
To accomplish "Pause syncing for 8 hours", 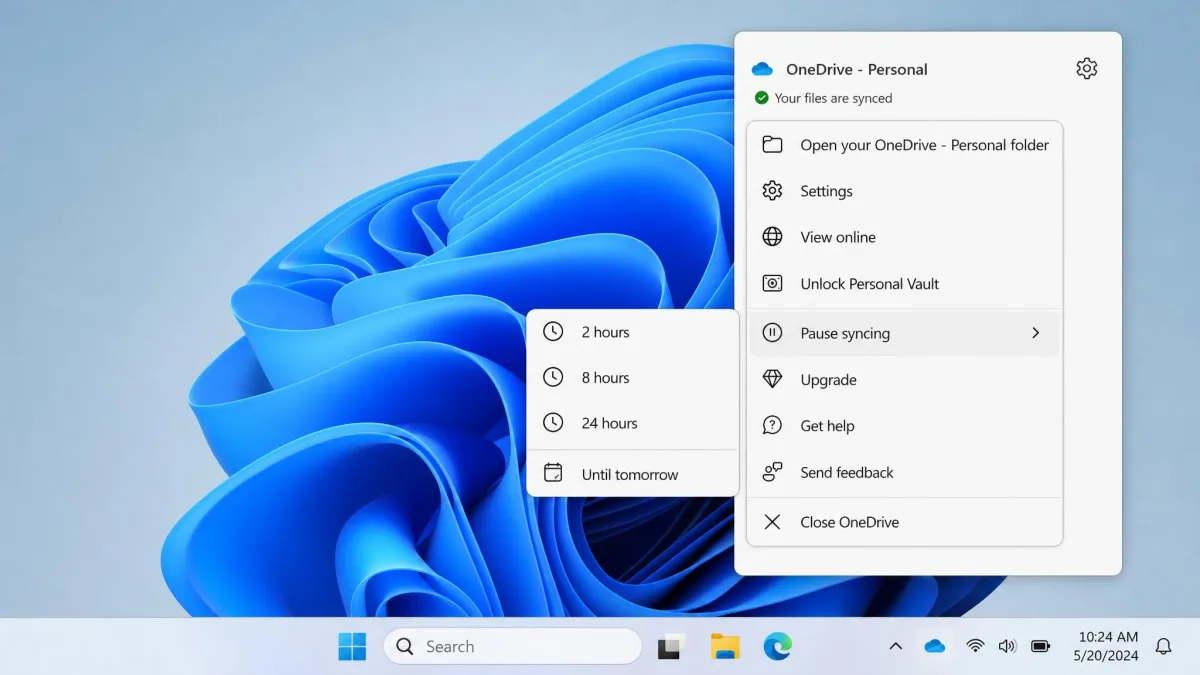I will (633, 378).
